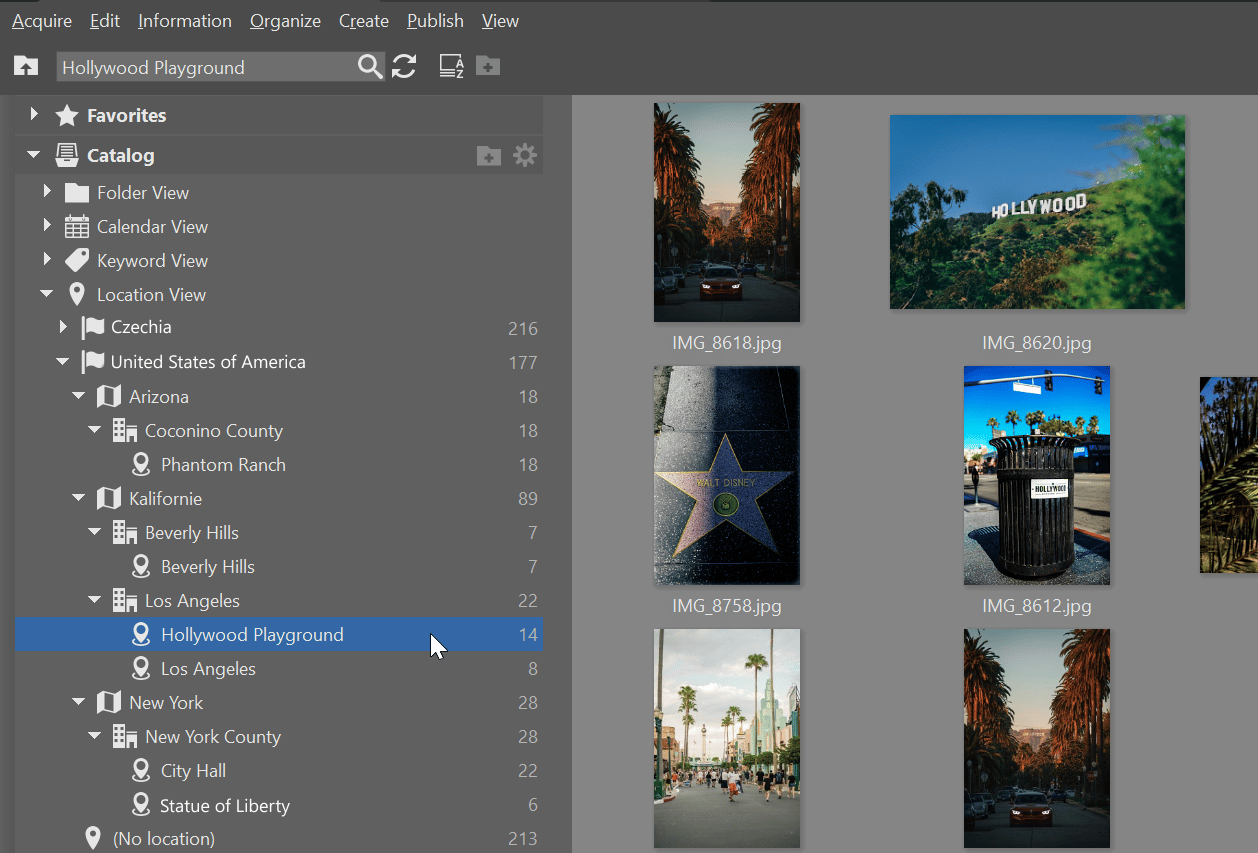Click the IMG_8620.jpg file name

(1037, 343)
